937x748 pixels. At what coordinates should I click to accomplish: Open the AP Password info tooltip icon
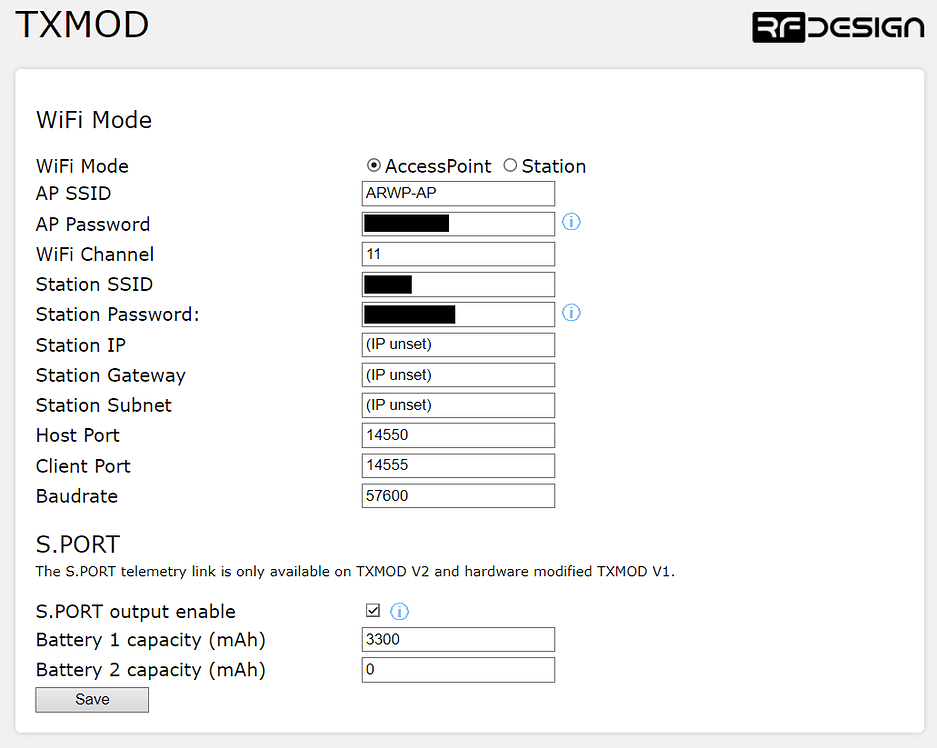[571, 222]
